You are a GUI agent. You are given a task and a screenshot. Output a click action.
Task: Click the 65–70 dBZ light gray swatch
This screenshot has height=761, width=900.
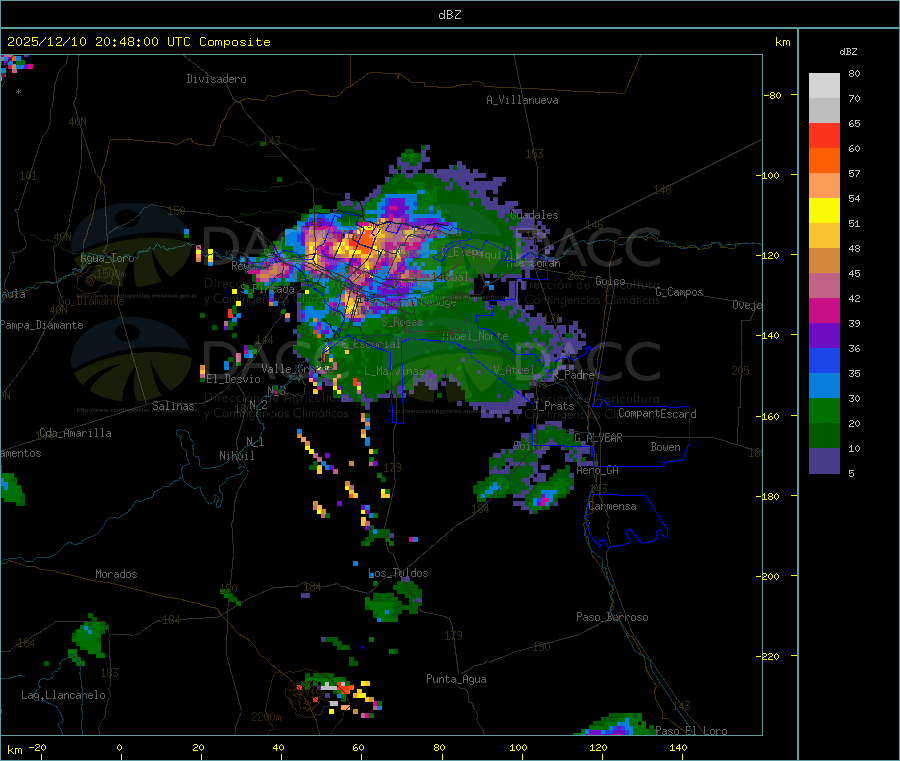coord(824,110)
